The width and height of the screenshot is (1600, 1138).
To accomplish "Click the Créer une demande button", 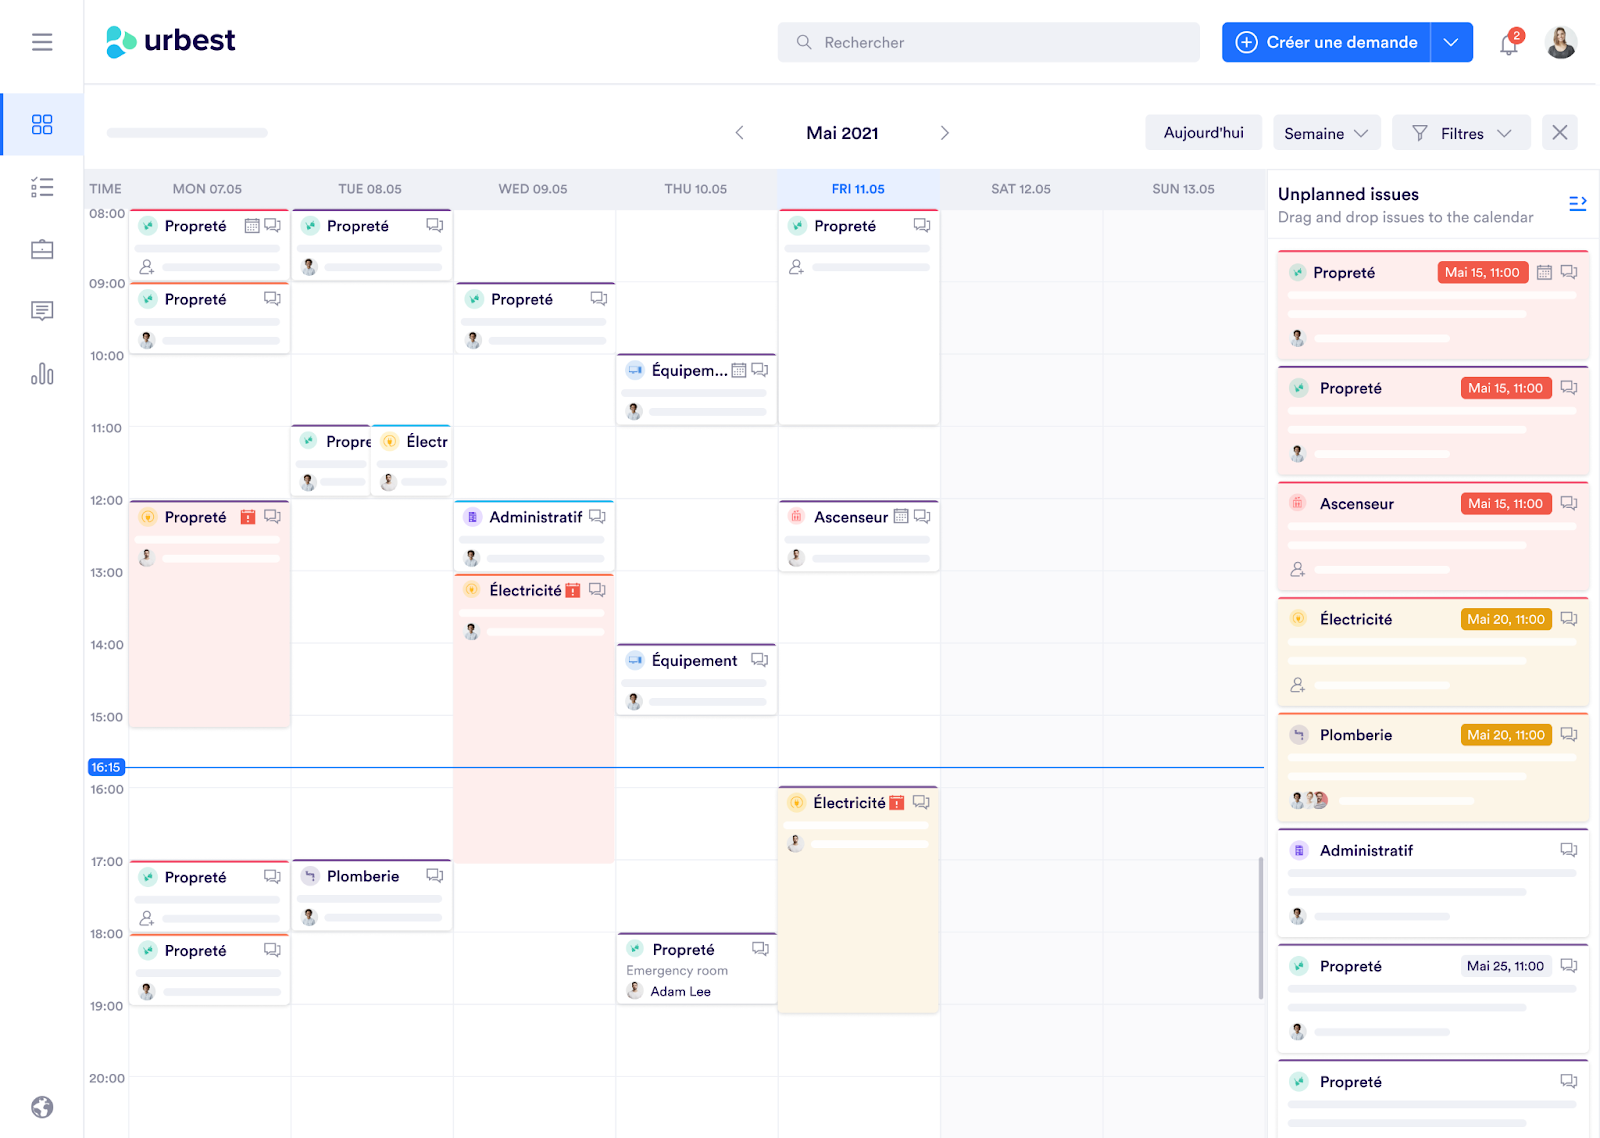I will coord(1328,42).
